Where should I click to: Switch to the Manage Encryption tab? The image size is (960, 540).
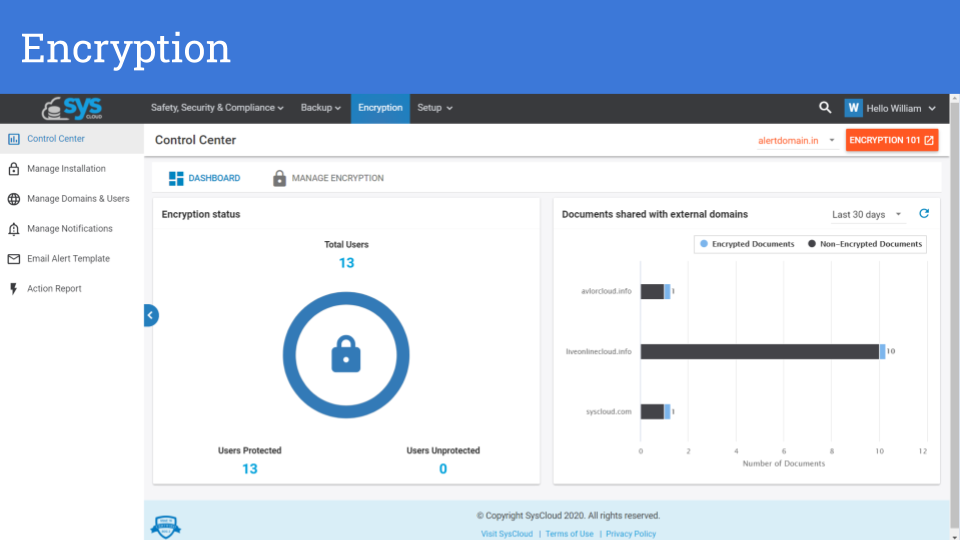(328, 178)
